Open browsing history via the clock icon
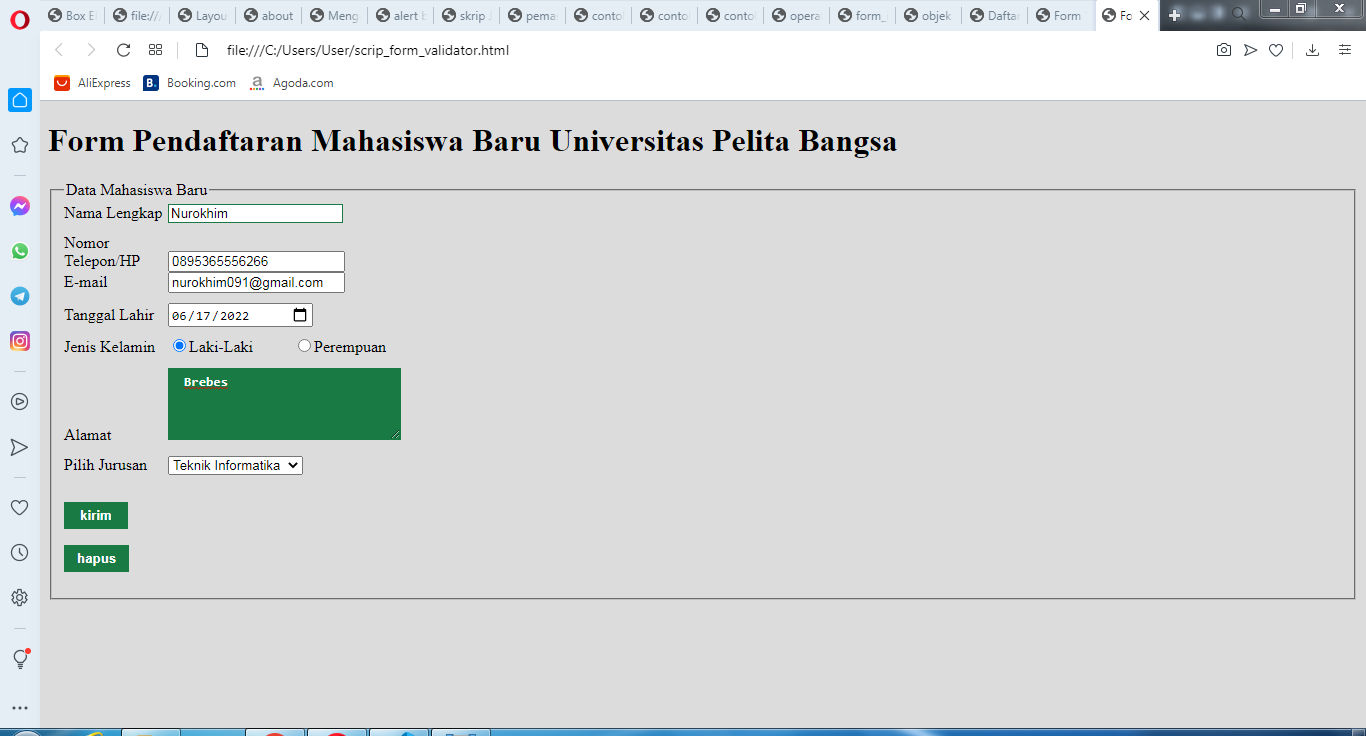 click(x=19, y=552)
